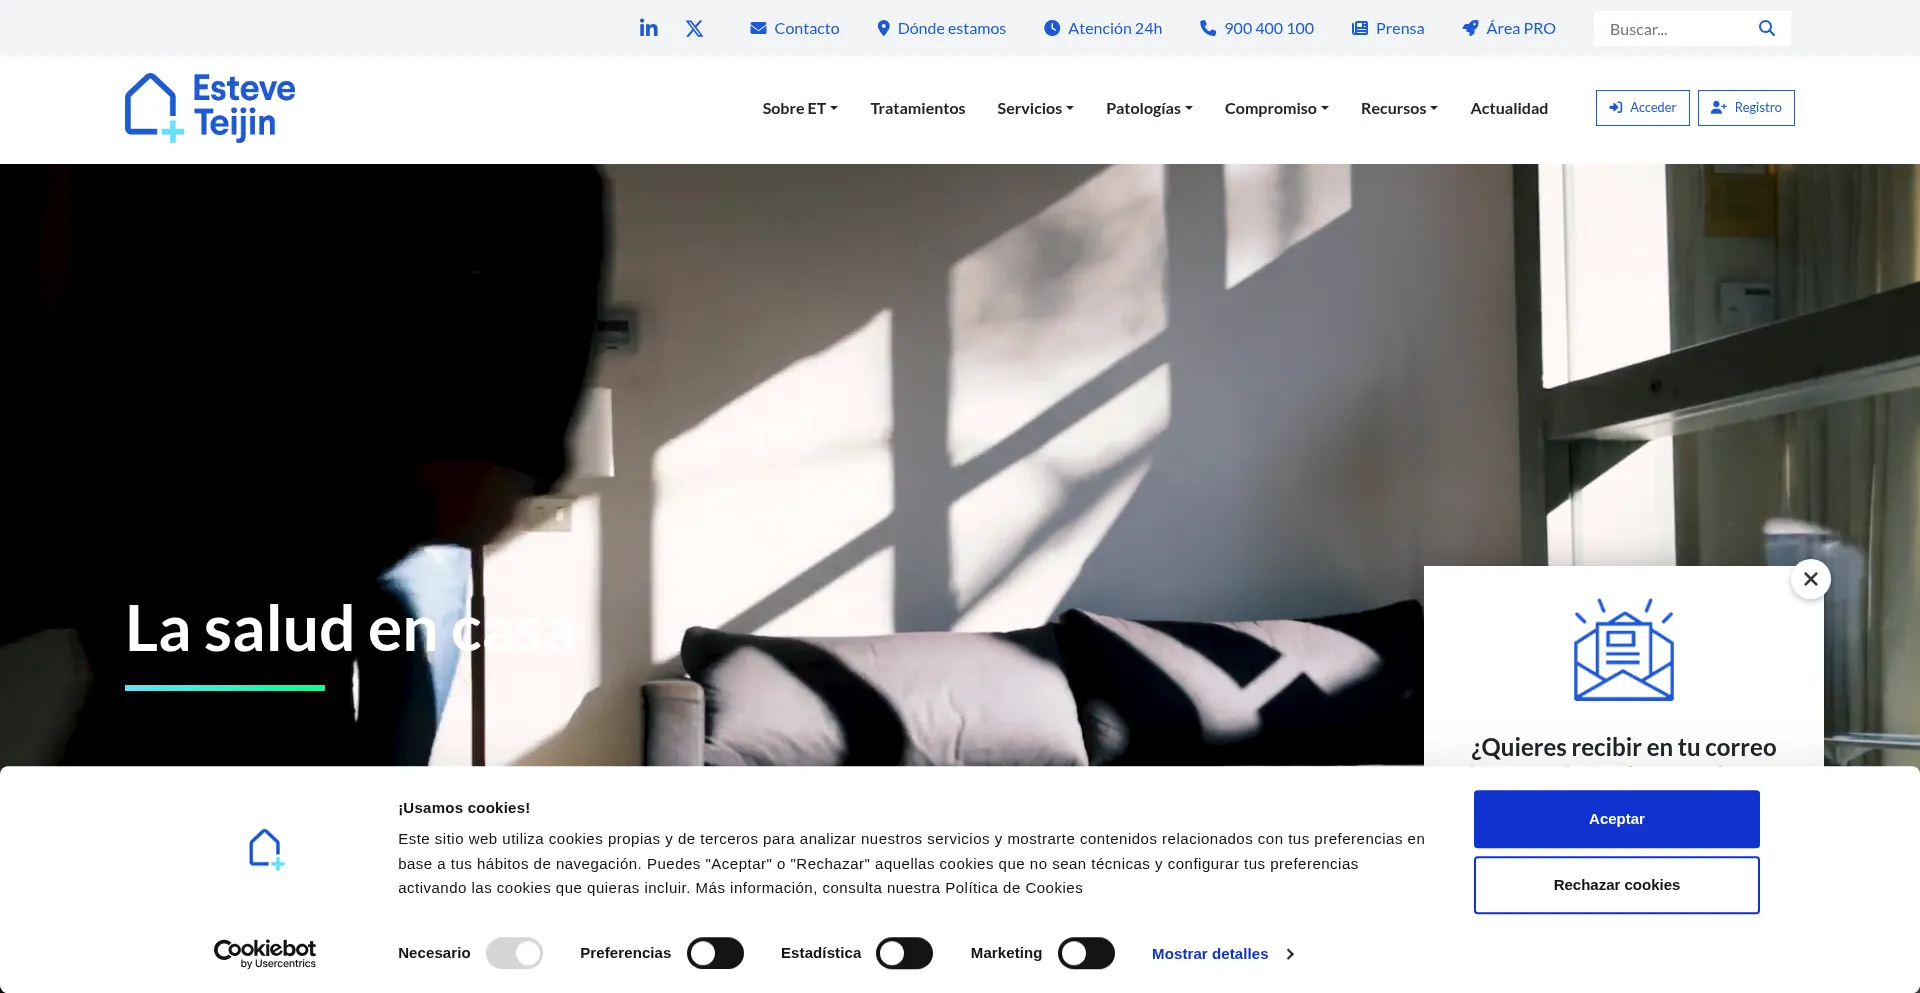Open the Patologías dropdown menu
Image resolution: width=1920 pixels, height=993 pixels.
(x=1149, y=108)
